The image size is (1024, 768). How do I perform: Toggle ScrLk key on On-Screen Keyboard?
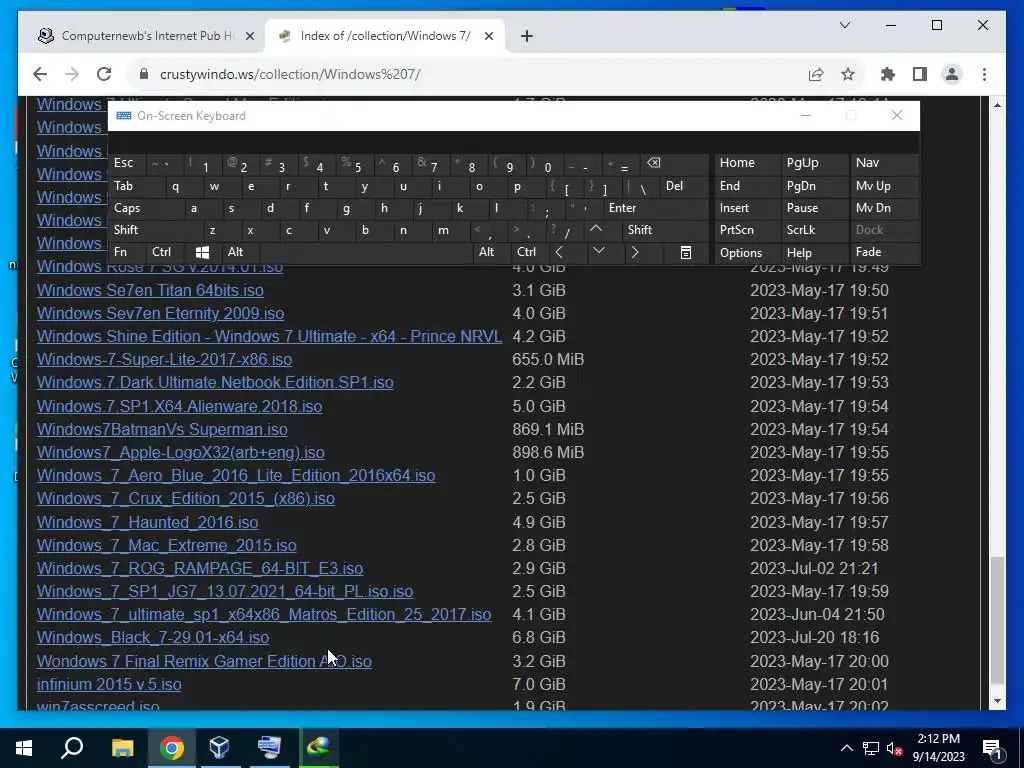[814, 230]
